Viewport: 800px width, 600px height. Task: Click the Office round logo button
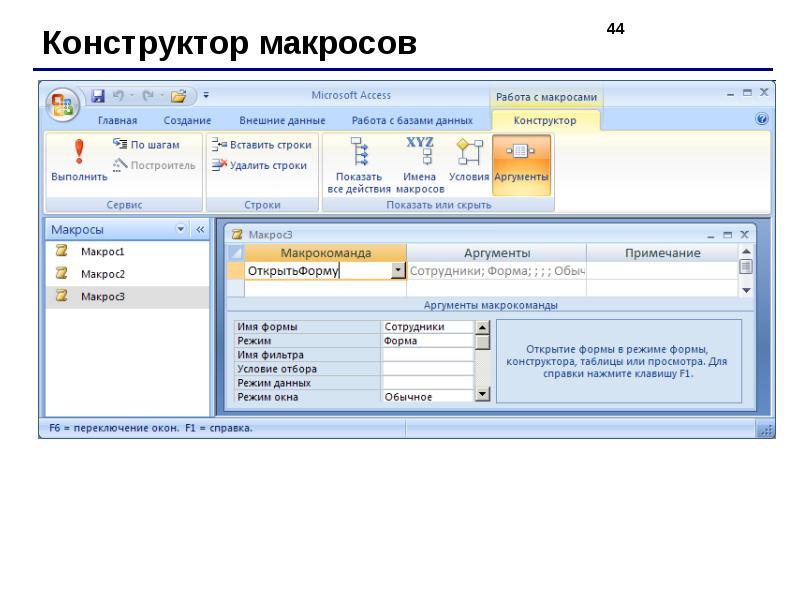[x=63, y=105]
